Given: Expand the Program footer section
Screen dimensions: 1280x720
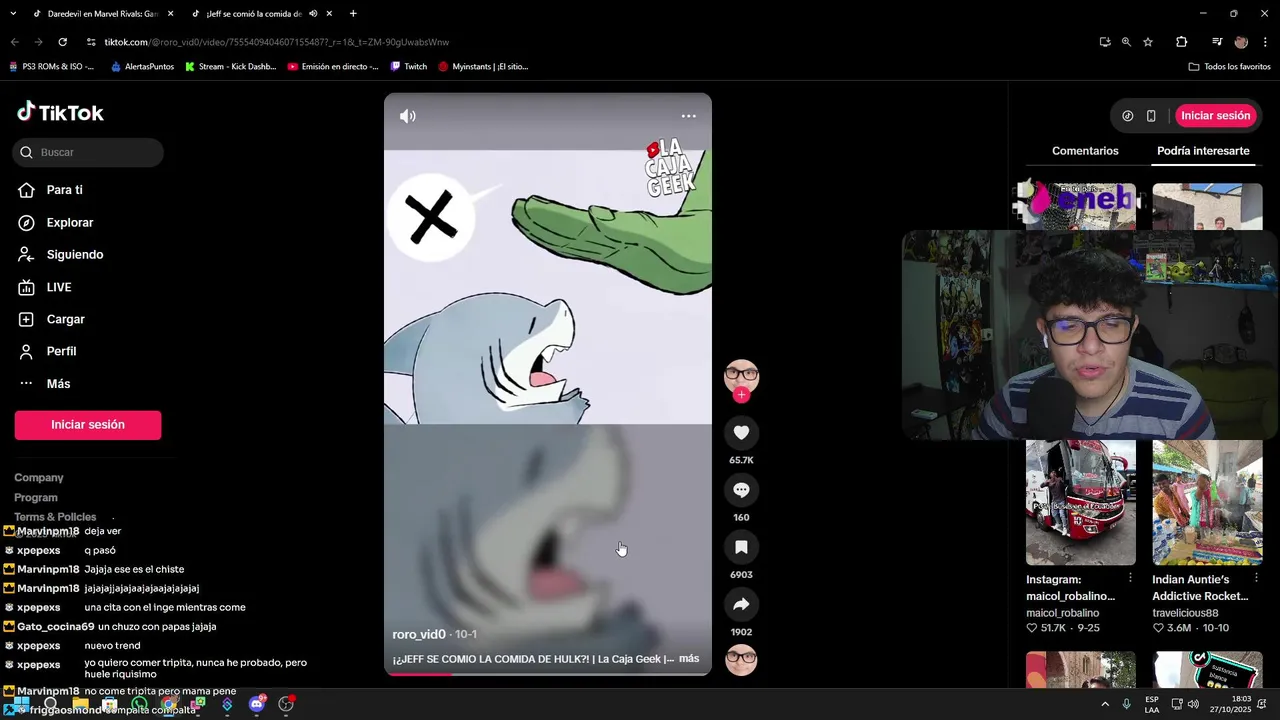Looking at the screenshot, I should pos(36,497).
